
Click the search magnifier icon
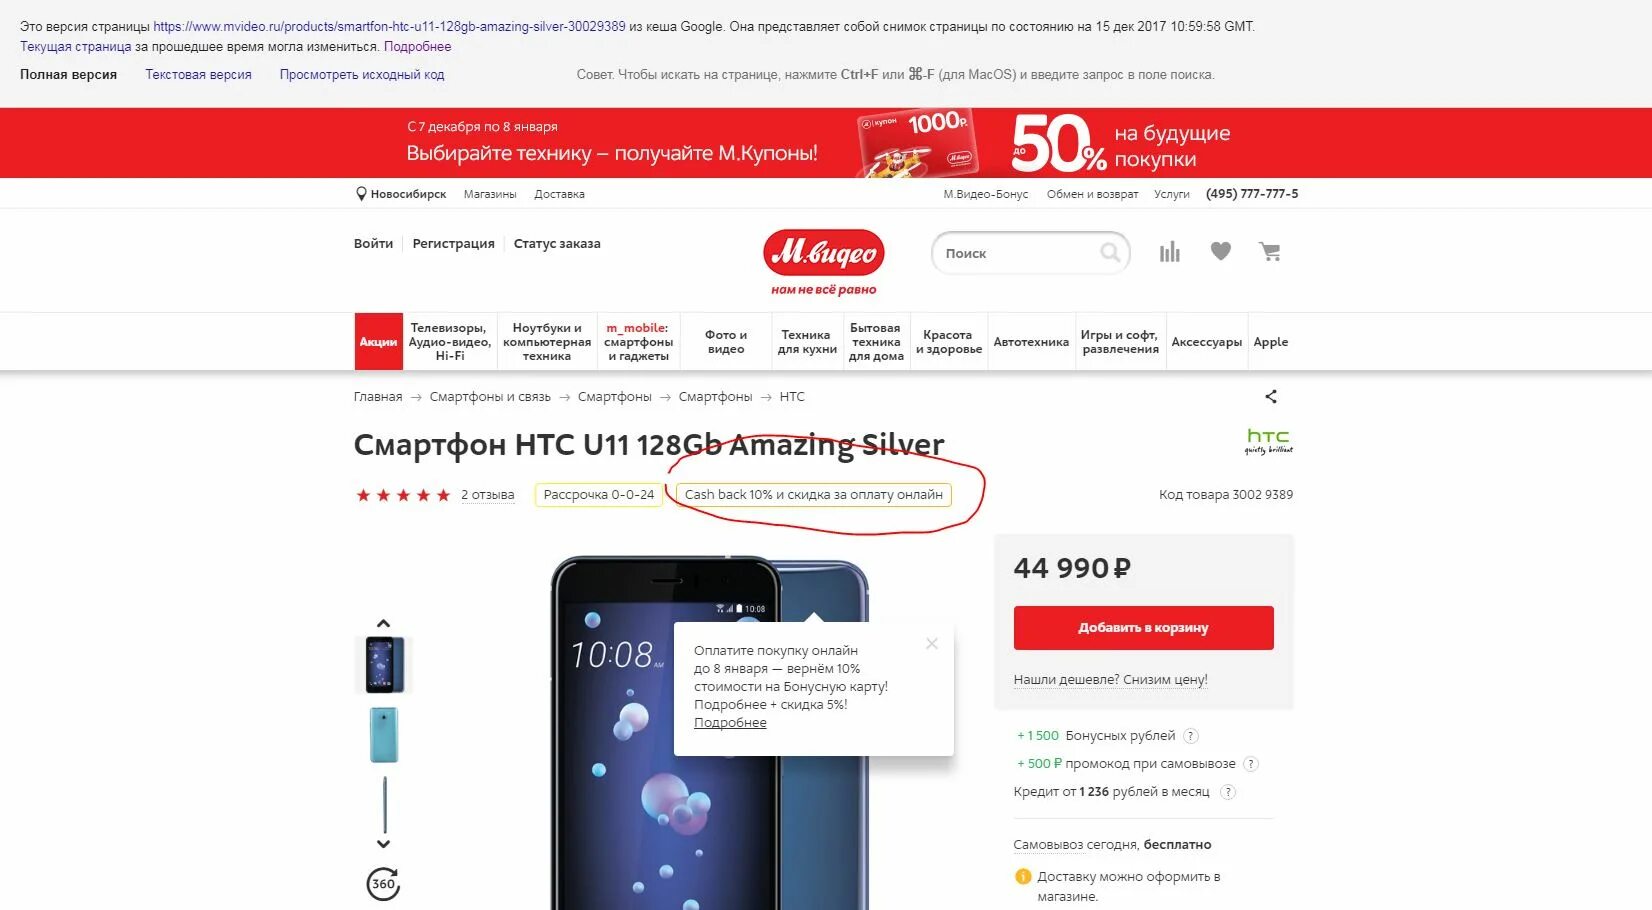(1110, 252)
